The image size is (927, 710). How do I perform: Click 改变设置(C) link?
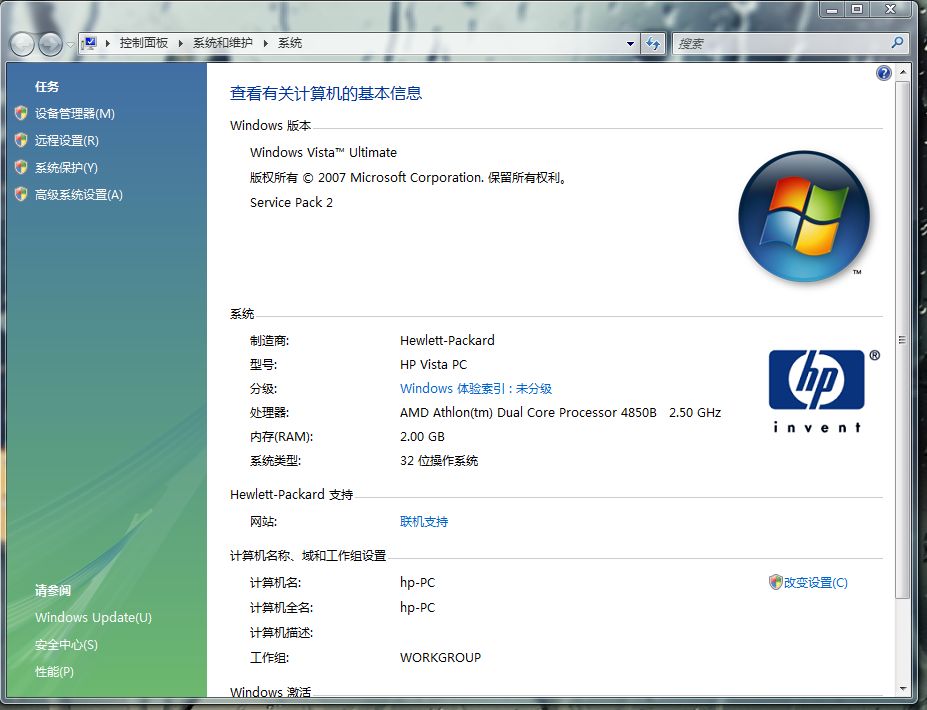coord(816,583)
